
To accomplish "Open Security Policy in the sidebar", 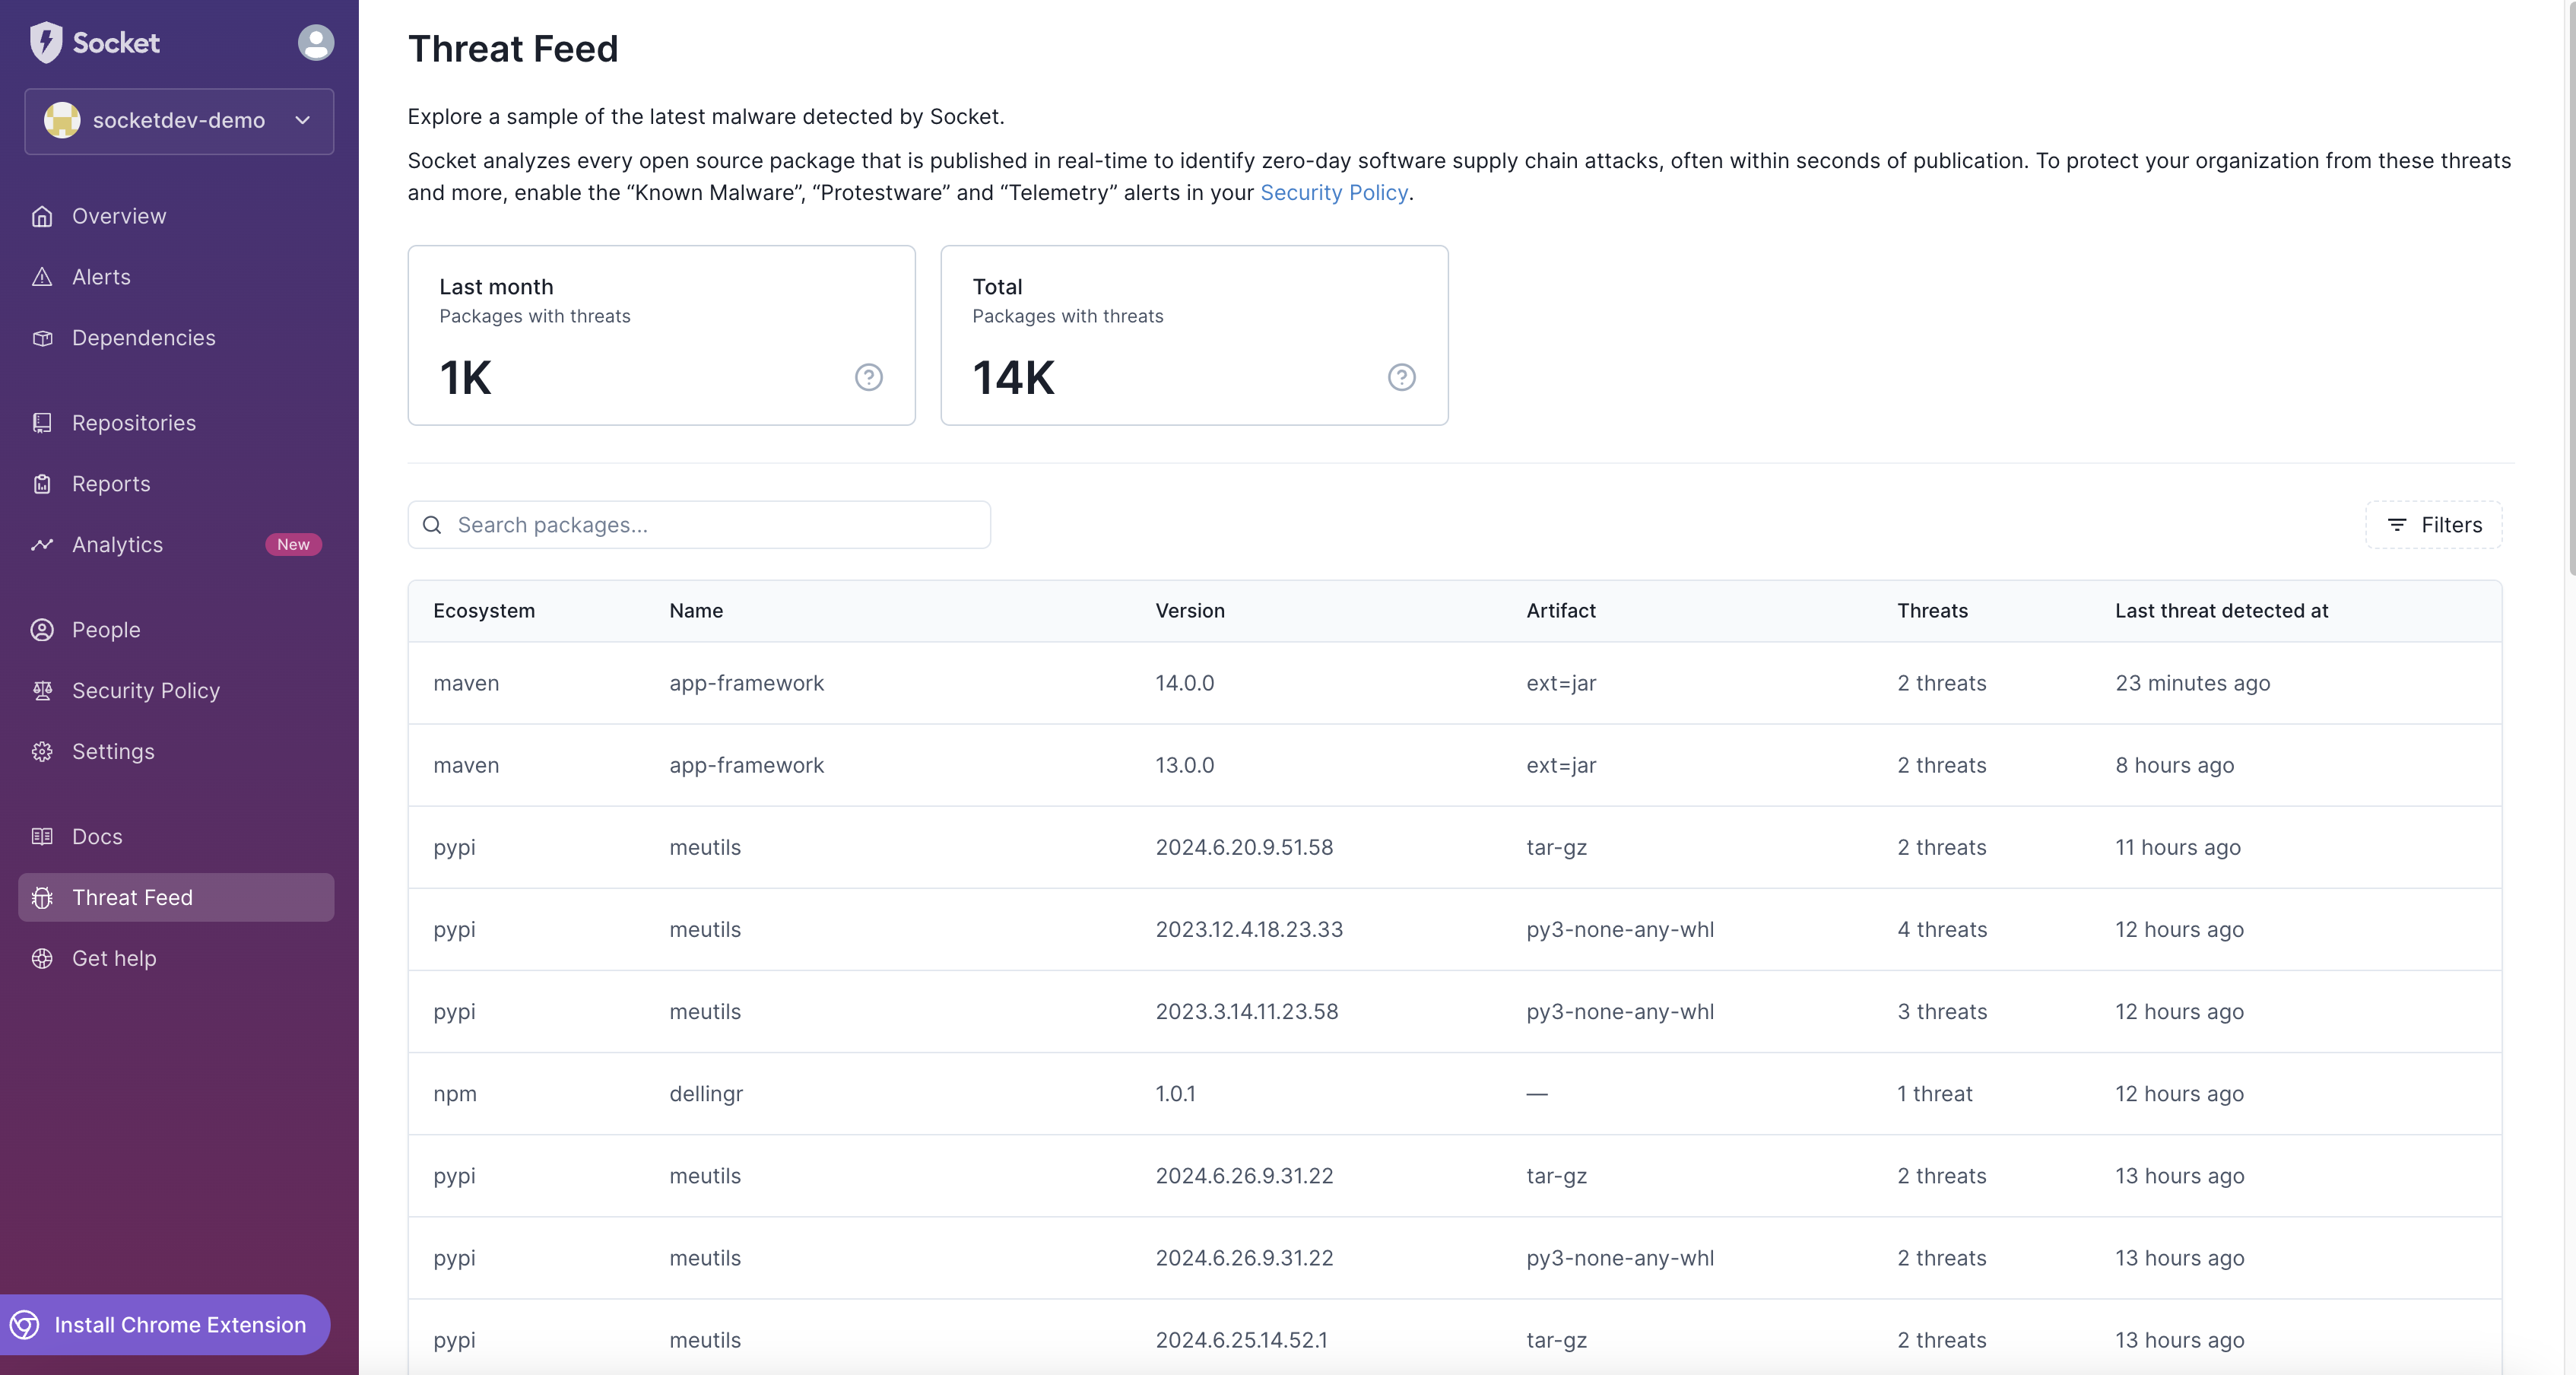I will click(176, 691).
